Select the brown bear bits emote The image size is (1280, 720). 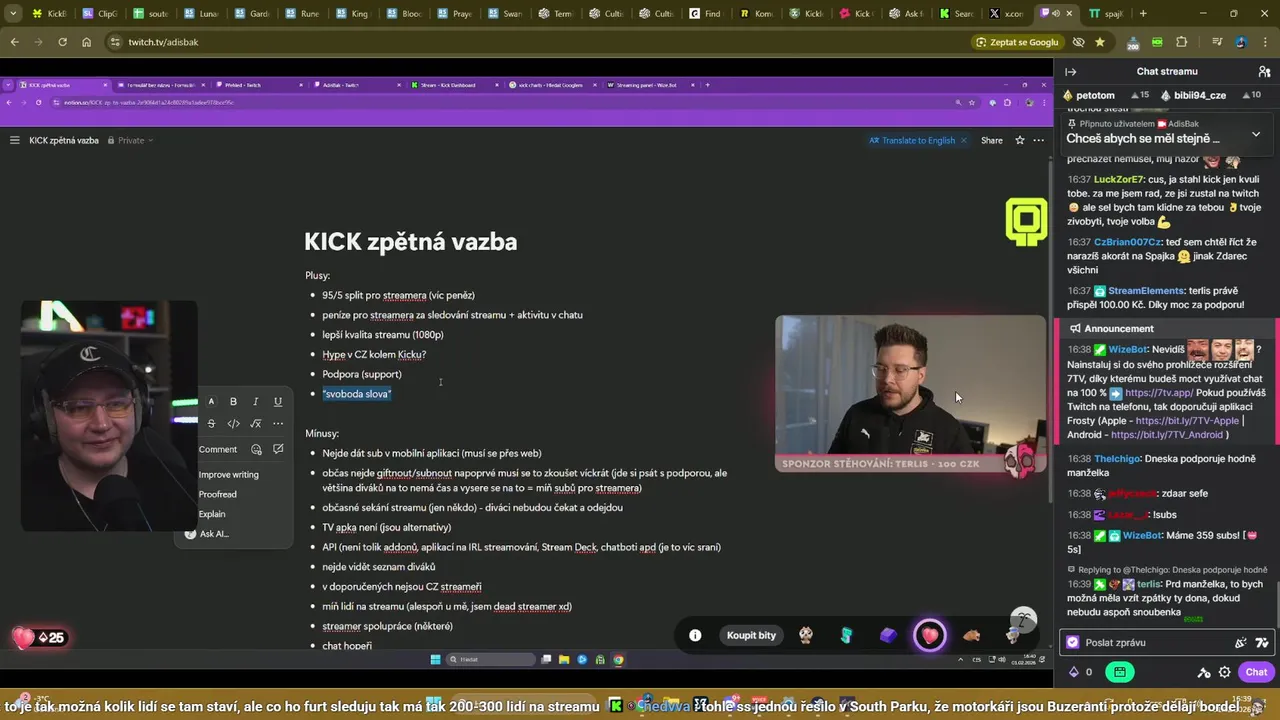pos(971,635)
